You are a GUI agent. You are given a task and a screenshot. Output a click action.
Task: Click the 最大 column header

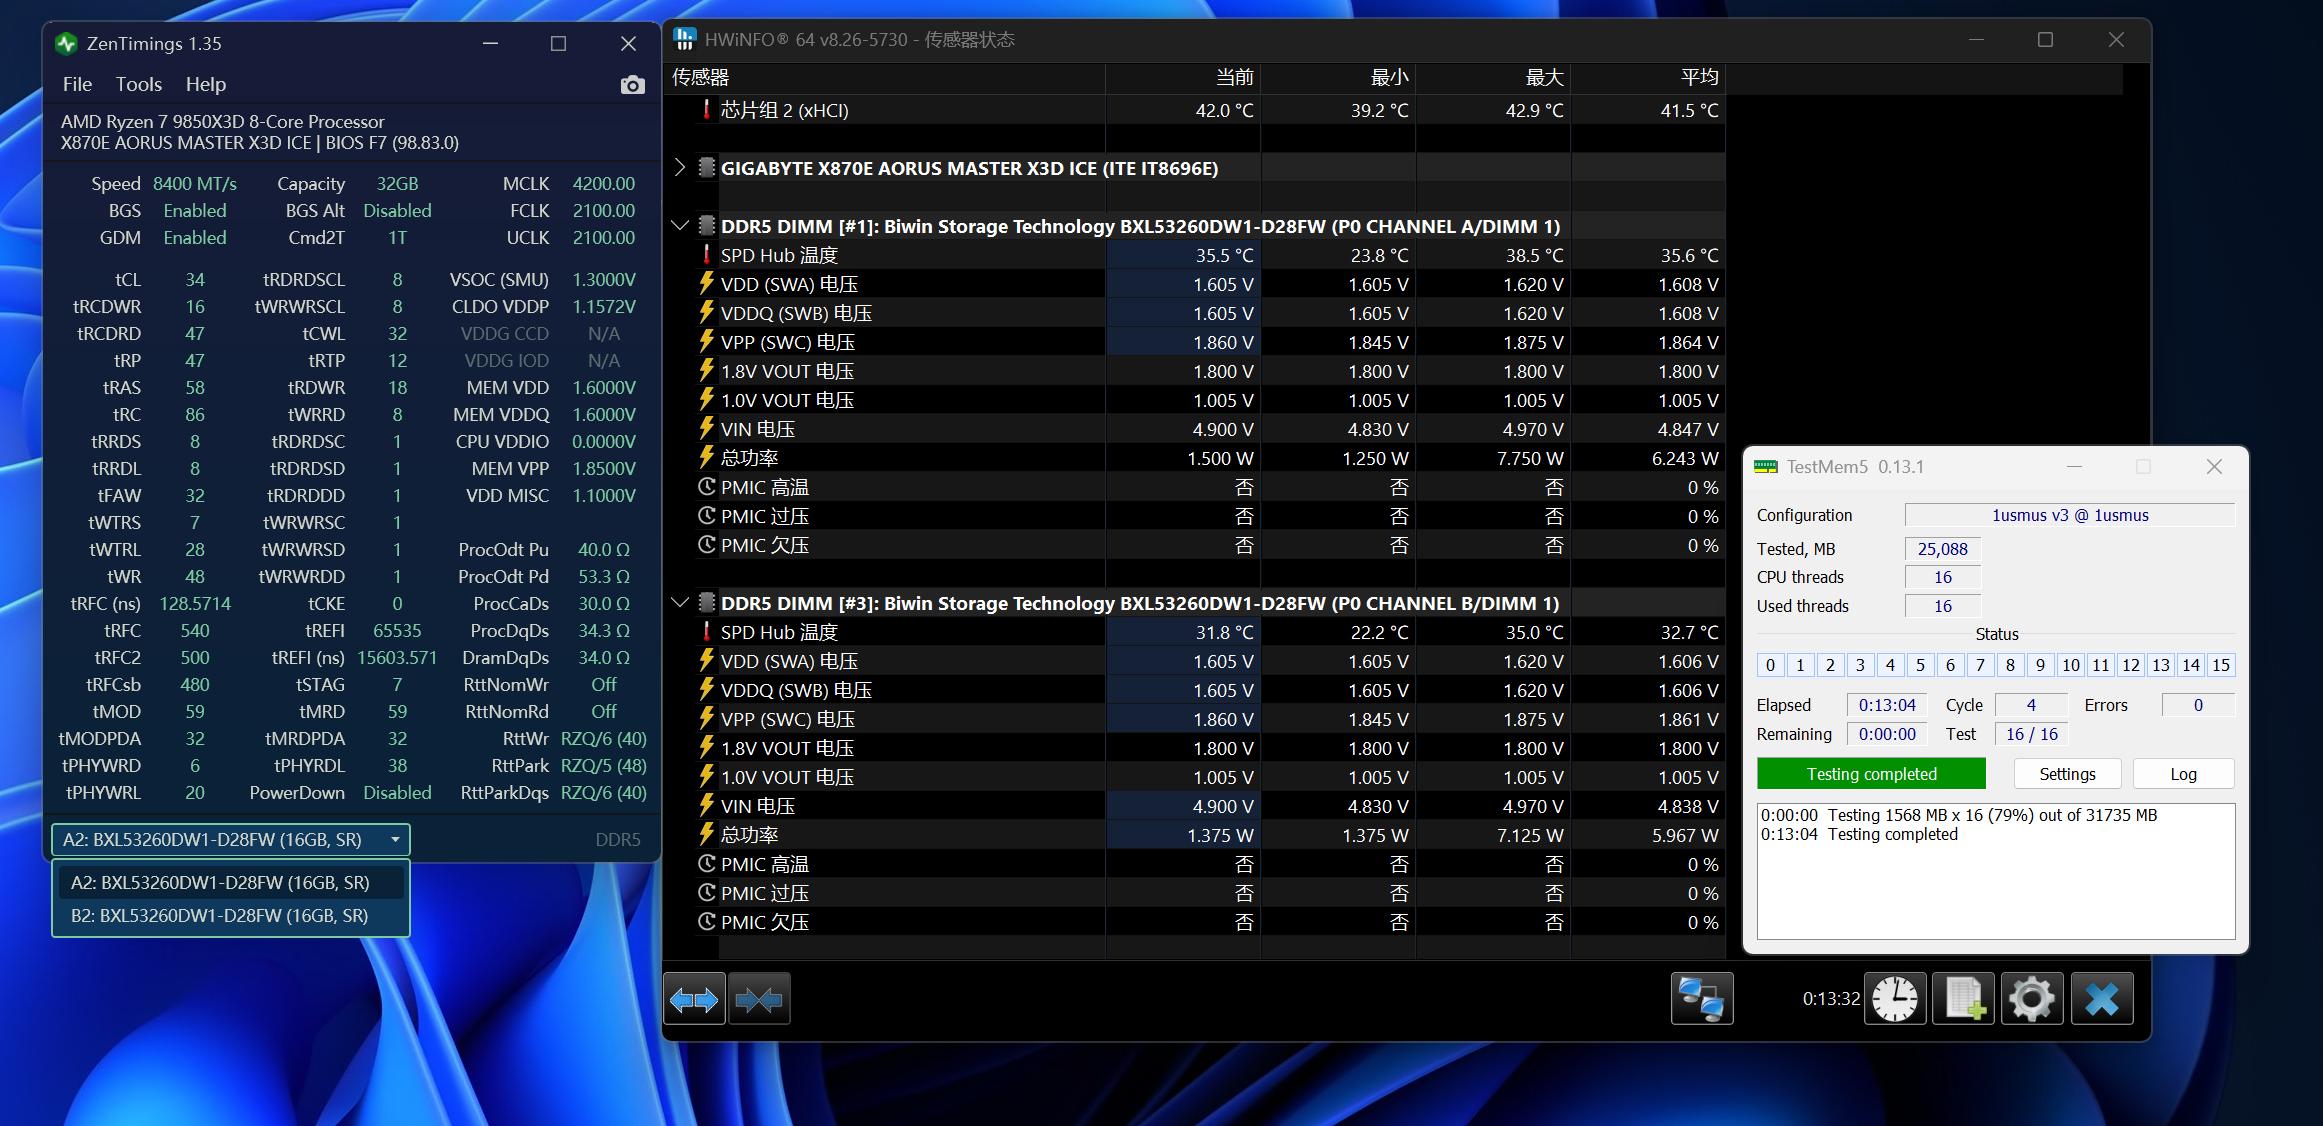(1543, 77)
